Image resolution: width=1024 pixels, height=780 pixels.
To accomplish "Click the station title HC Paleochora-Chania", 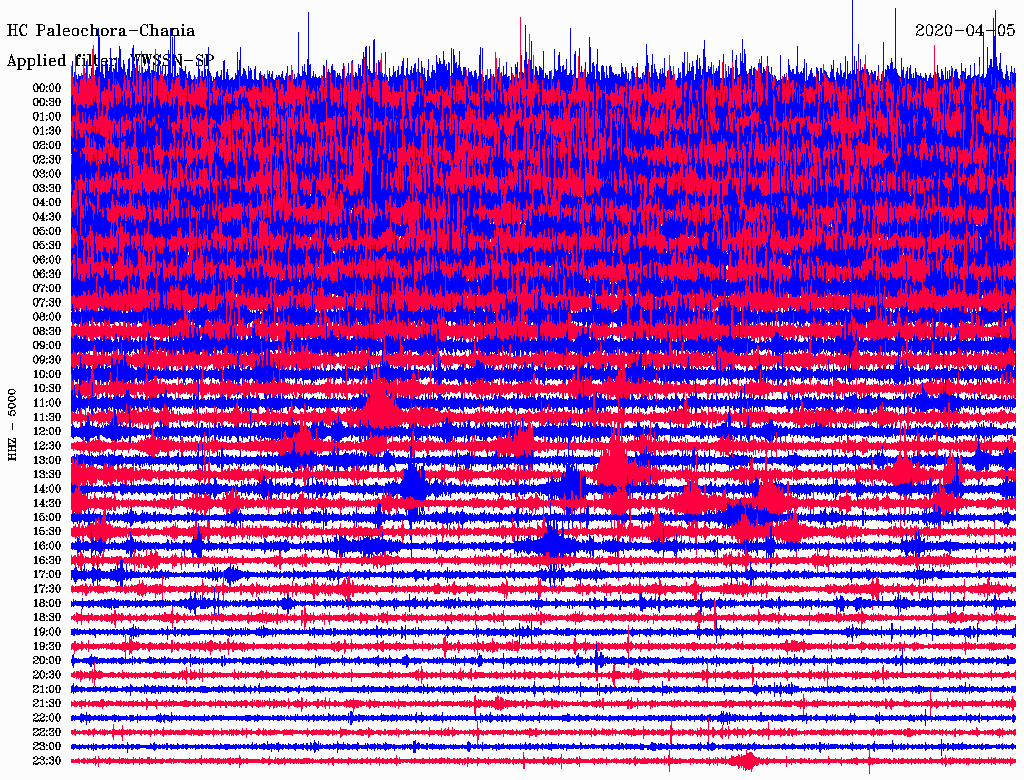I will click(101, 31).
